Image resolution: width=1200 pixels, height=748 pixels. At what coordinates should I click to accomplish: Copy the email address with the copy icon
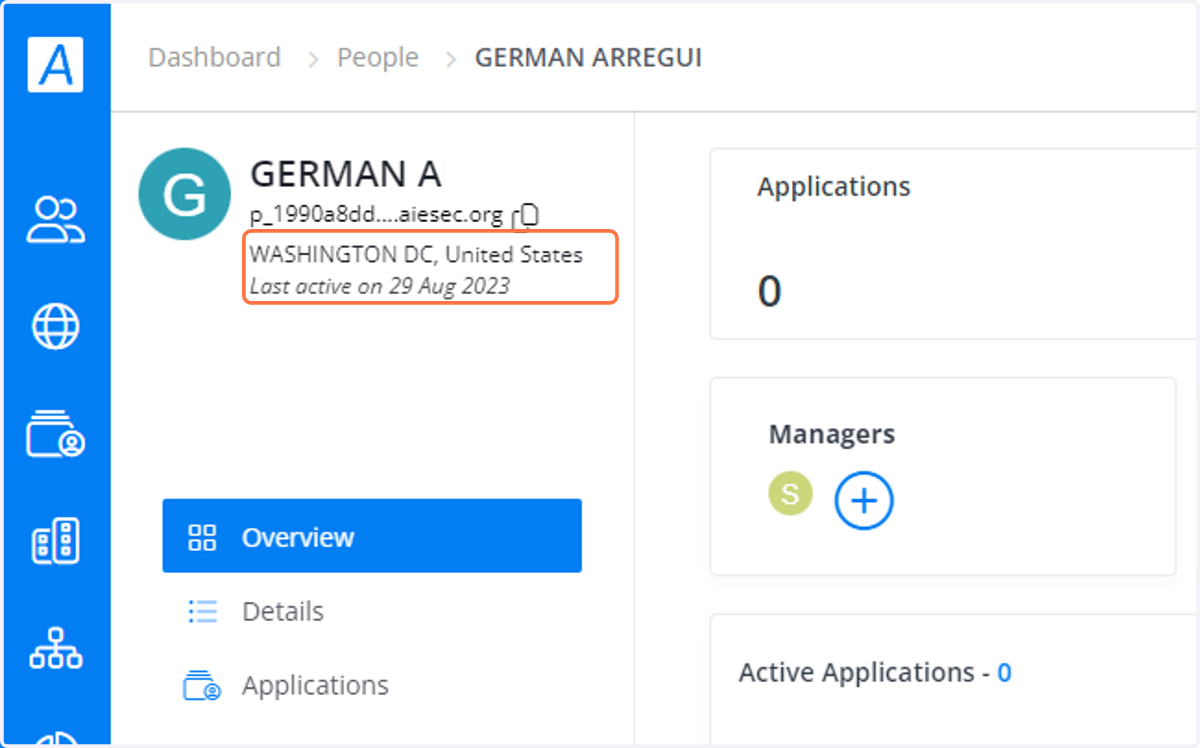coord(526,215)
